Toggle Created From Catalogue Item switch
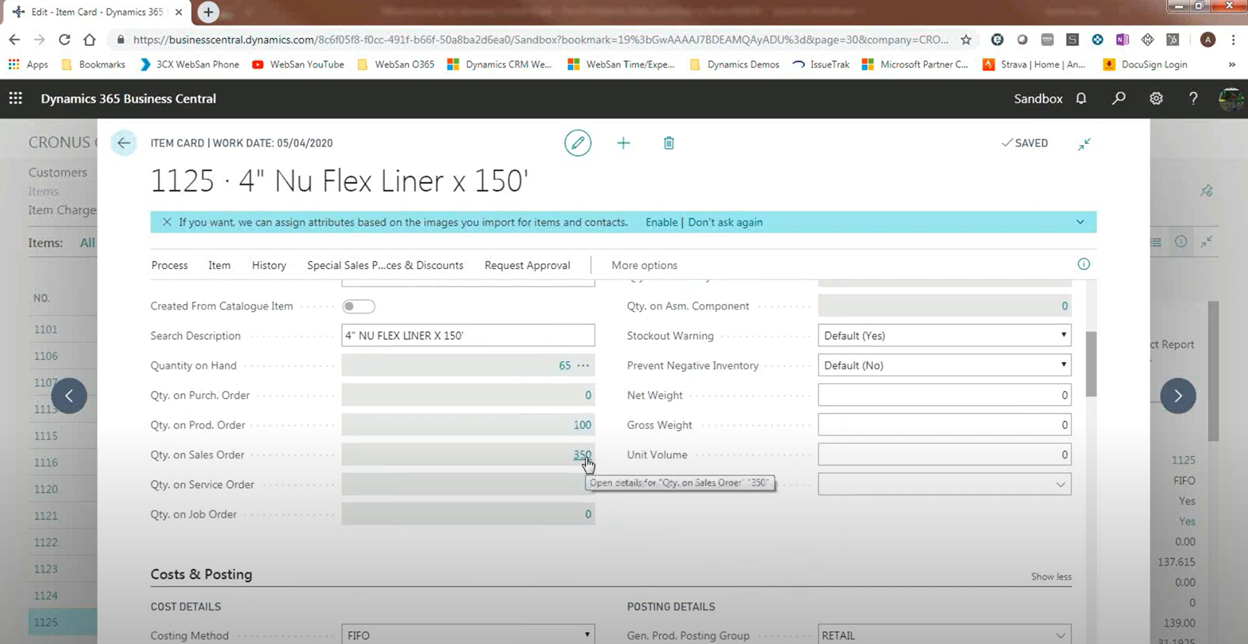The width and height of the screenshot is (1248, 644). pyautogui.click(x=358, y=306)
